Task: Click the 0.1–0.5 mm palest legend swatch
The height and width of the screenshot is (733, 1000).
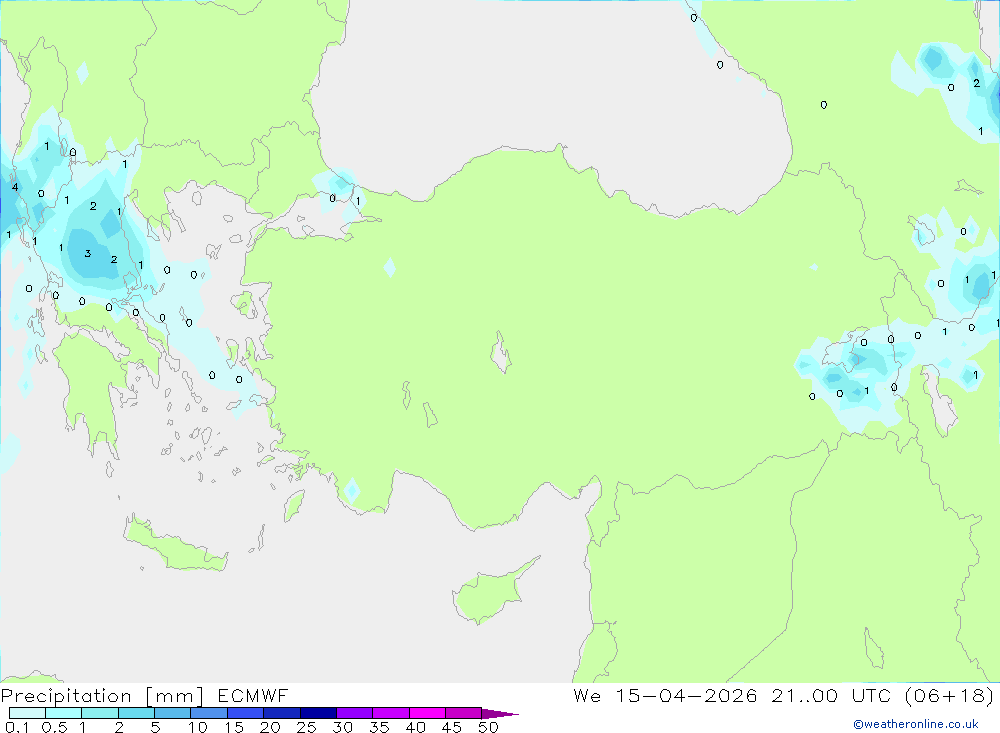Action: click(27, 713)
